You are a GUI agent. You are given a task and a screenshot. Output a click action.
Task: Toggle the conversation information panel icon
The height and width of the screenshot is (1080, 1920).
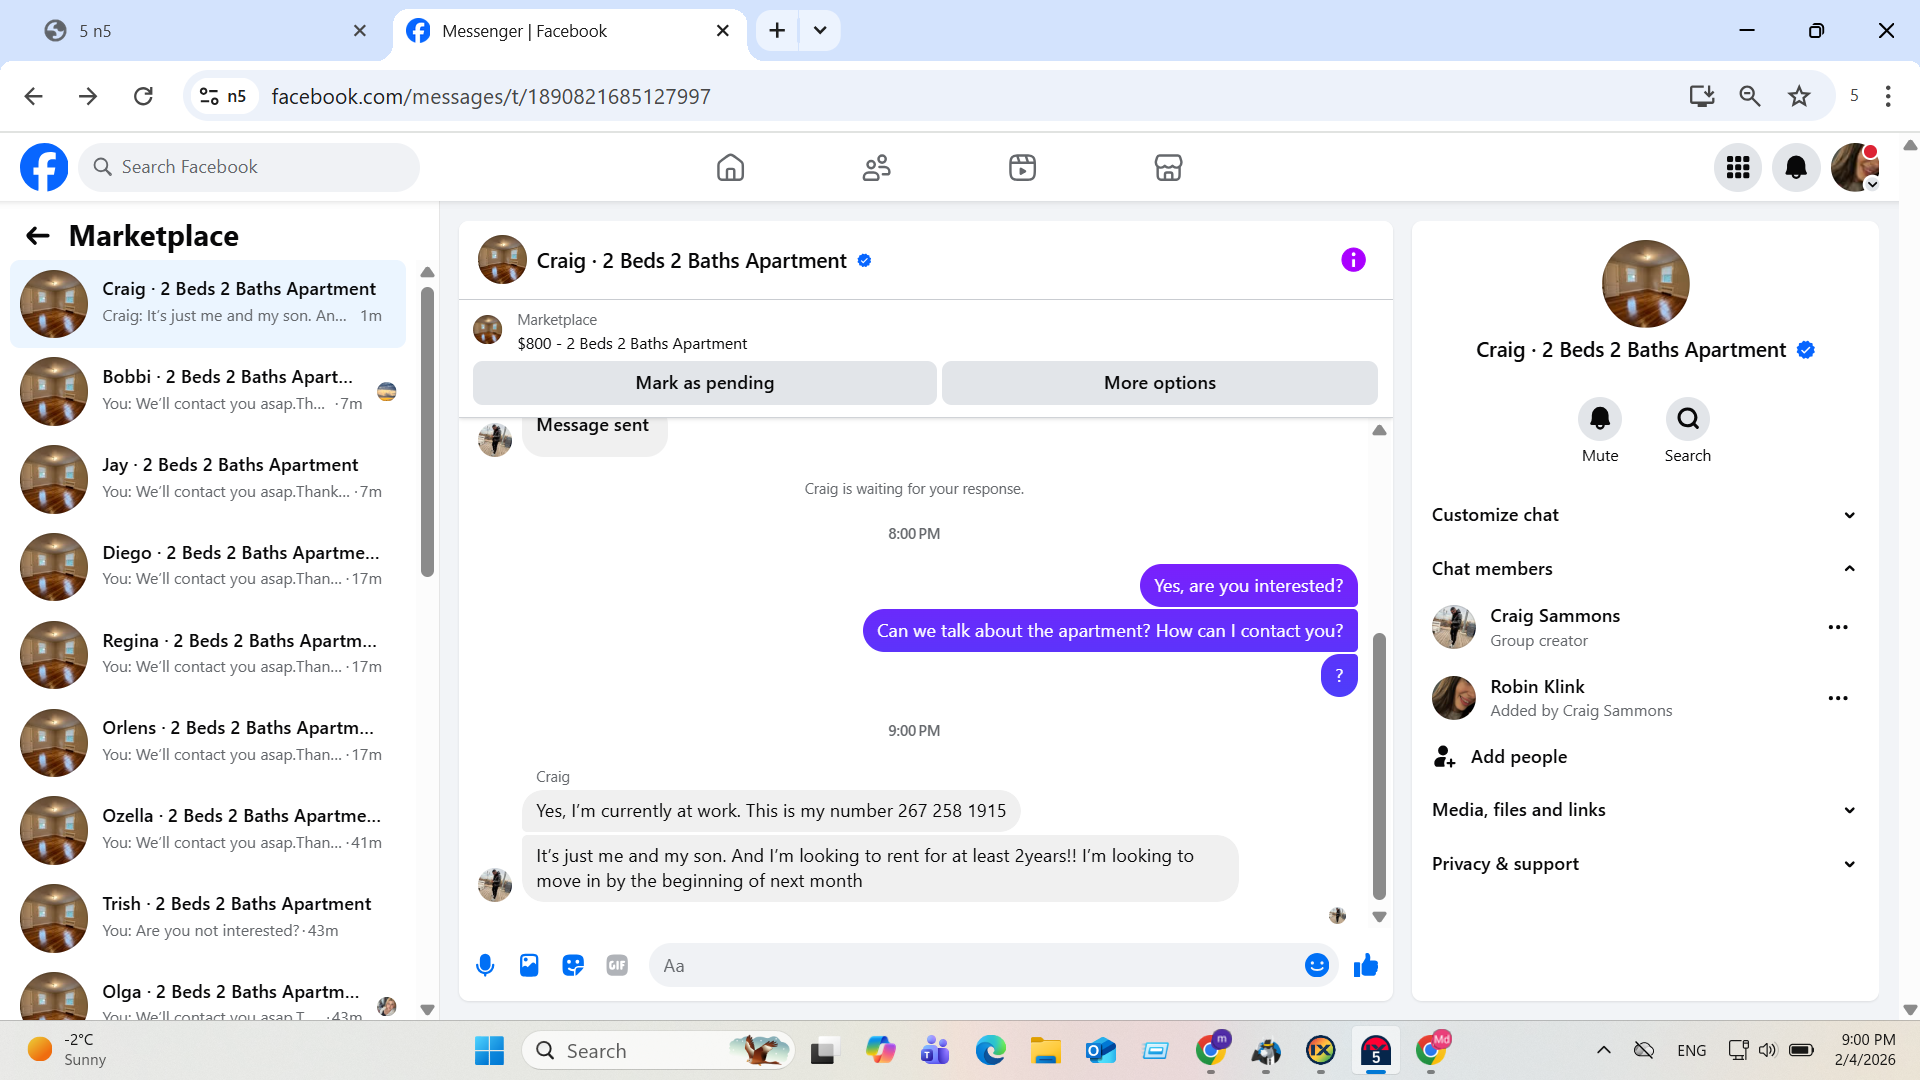(x=1353, y=260)
